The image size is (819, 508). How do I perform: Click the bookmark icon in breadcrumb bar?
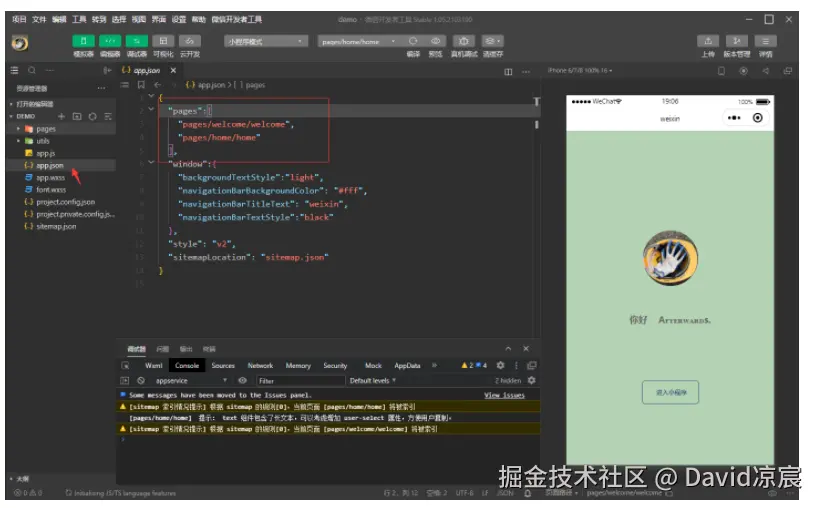[x=141, y=85]
